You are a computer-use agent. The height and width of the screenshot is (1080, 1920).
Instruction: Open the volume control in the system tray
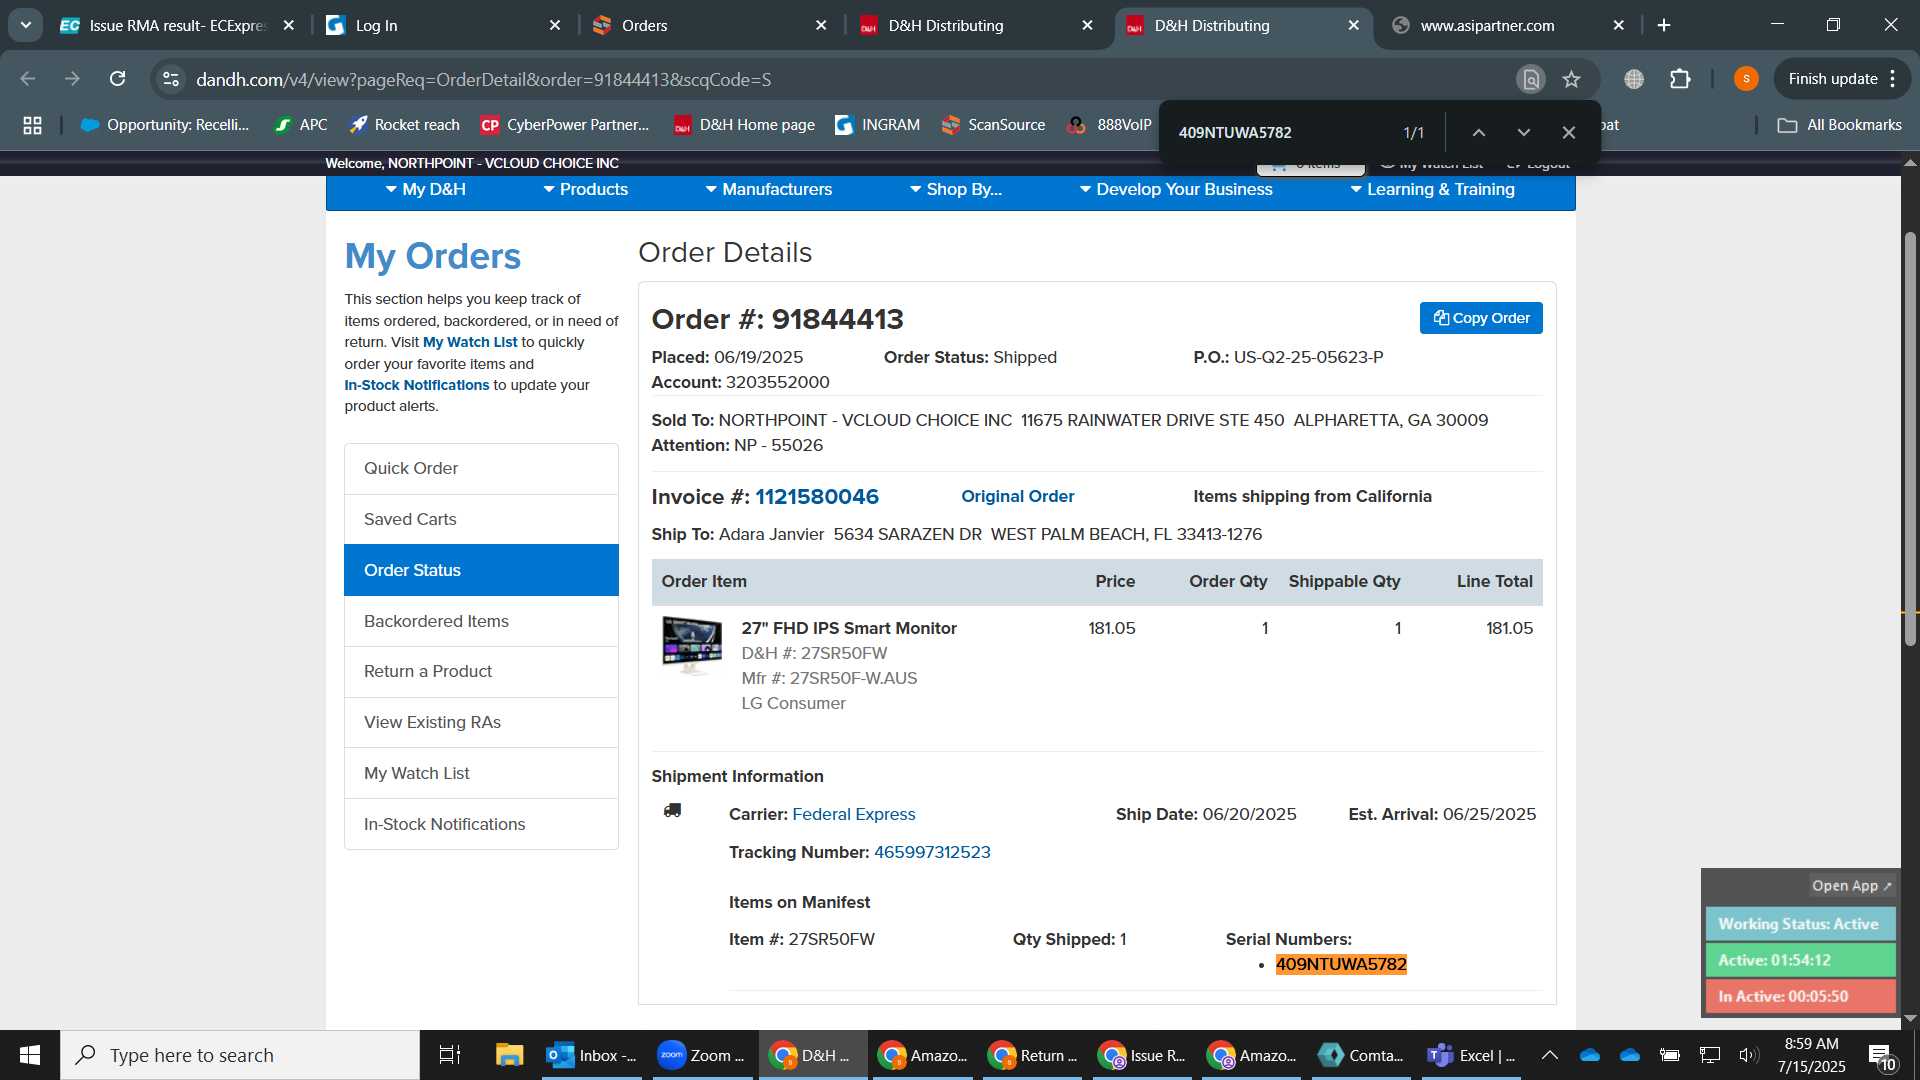[1749, 1055]
